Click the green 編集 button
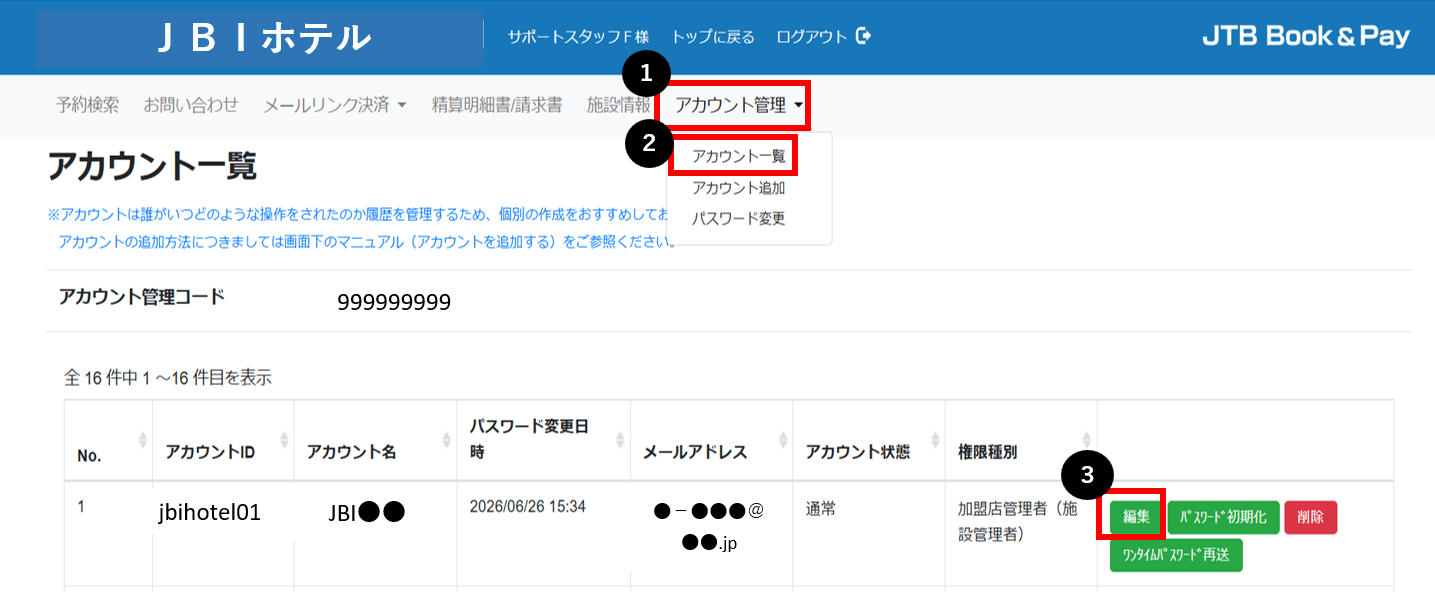 [1135, 517]
